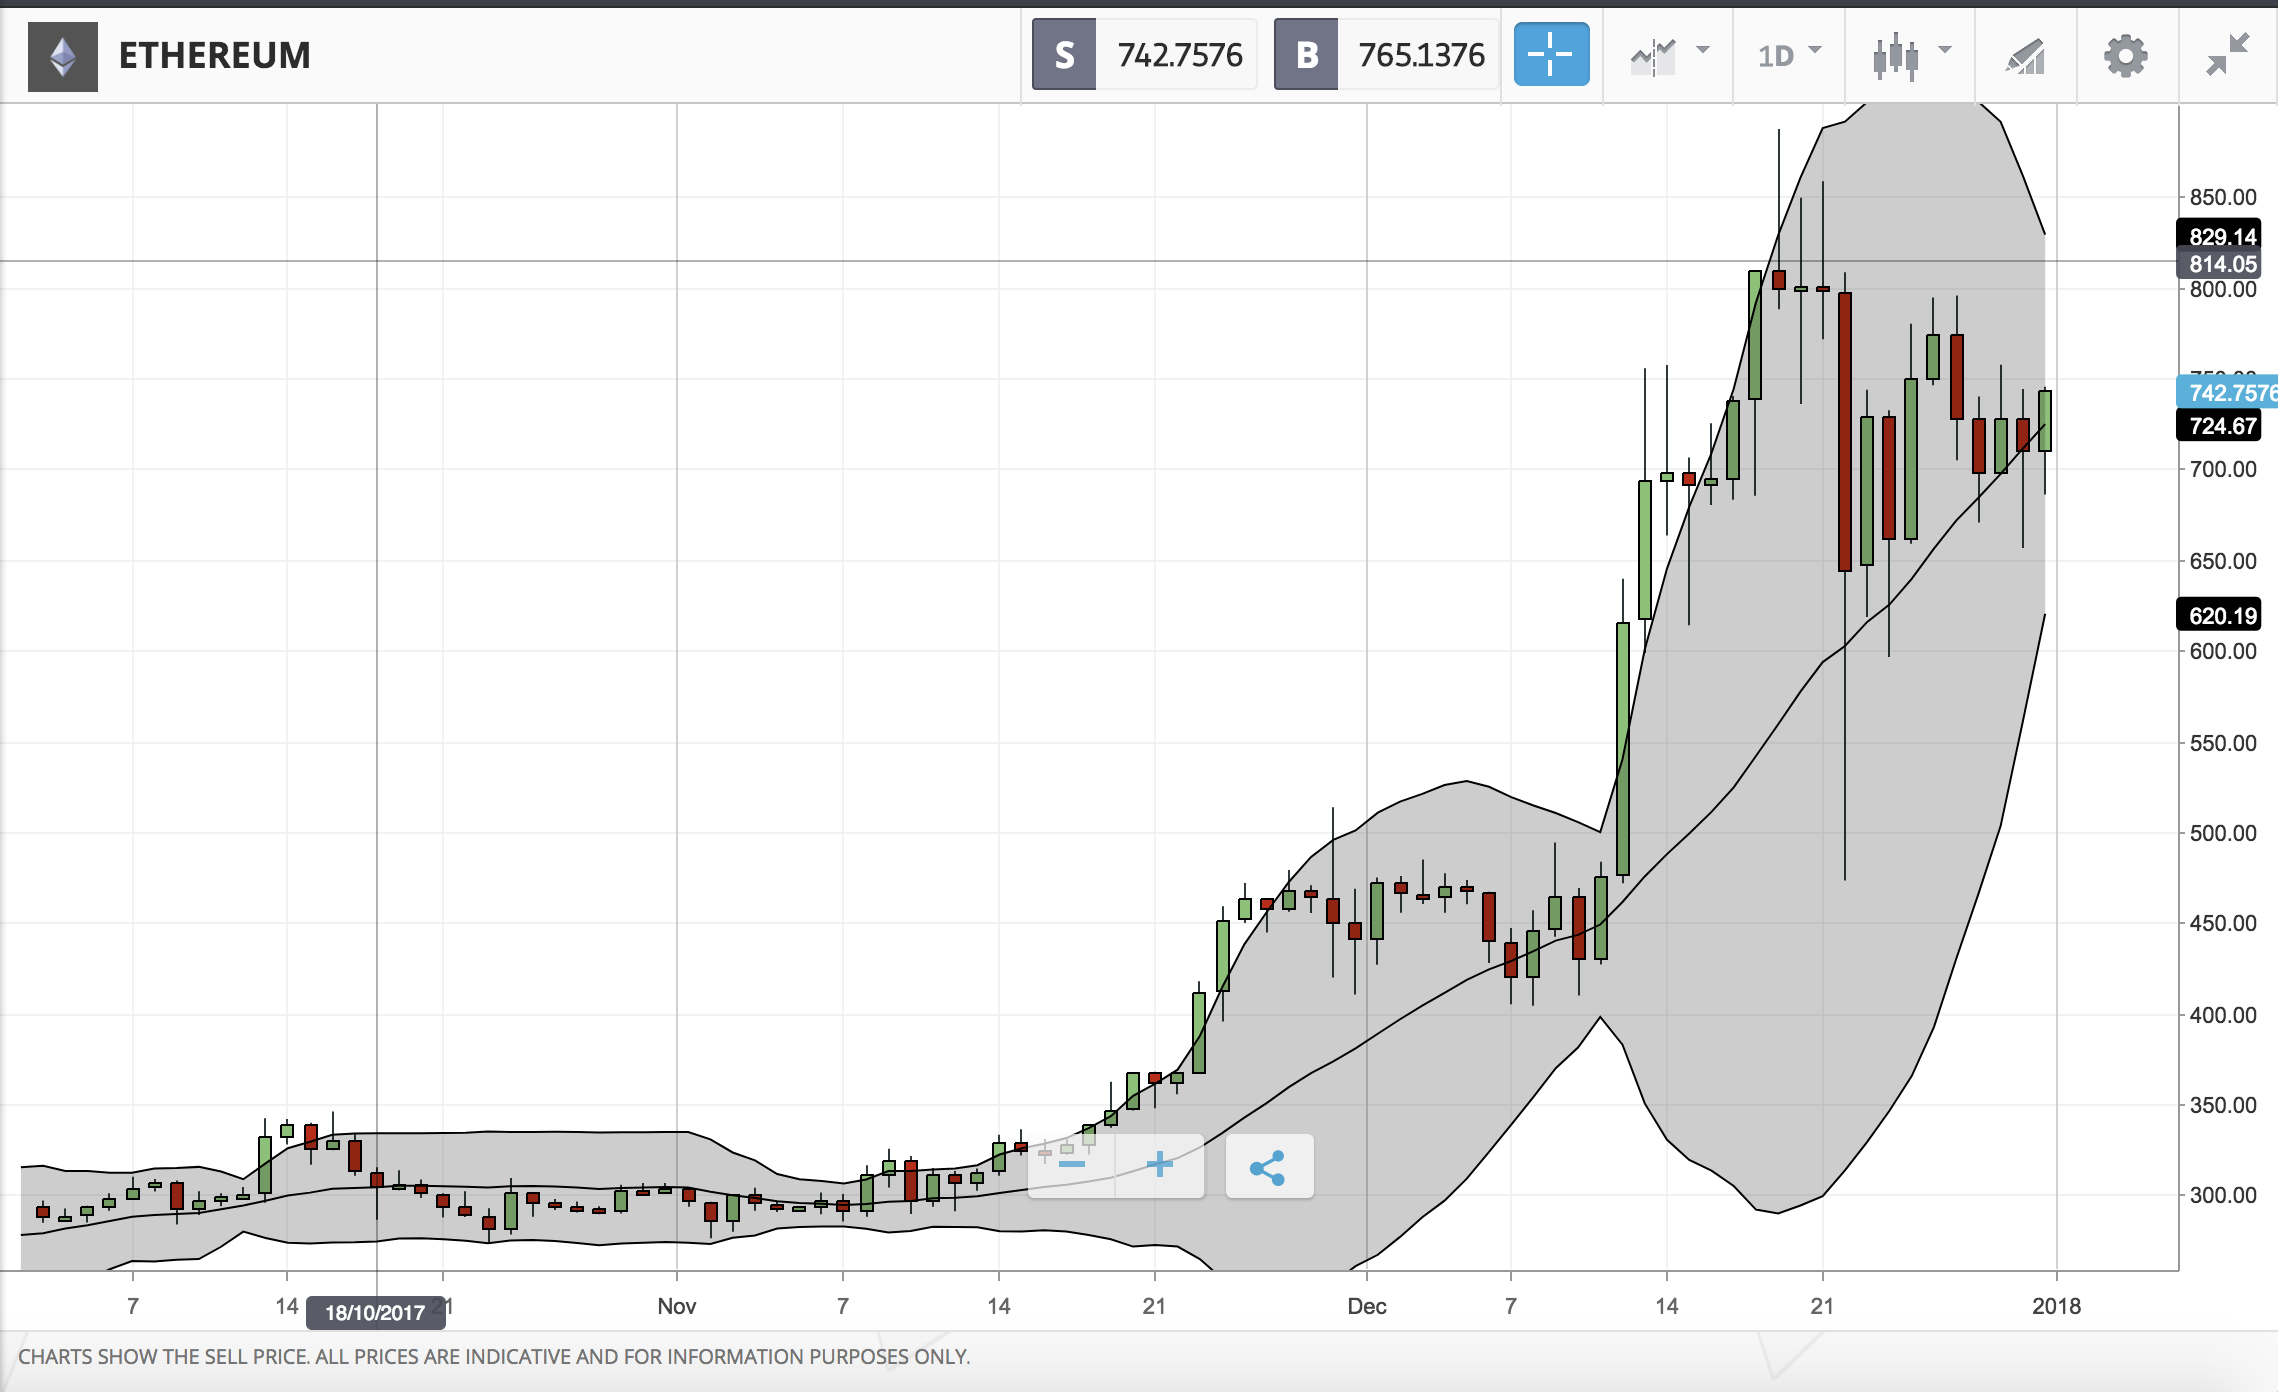The height and width of the screenshot is (1392, 2278).
Task: Click the sell price 742.7576
Action: click(x=1179, y=55)
